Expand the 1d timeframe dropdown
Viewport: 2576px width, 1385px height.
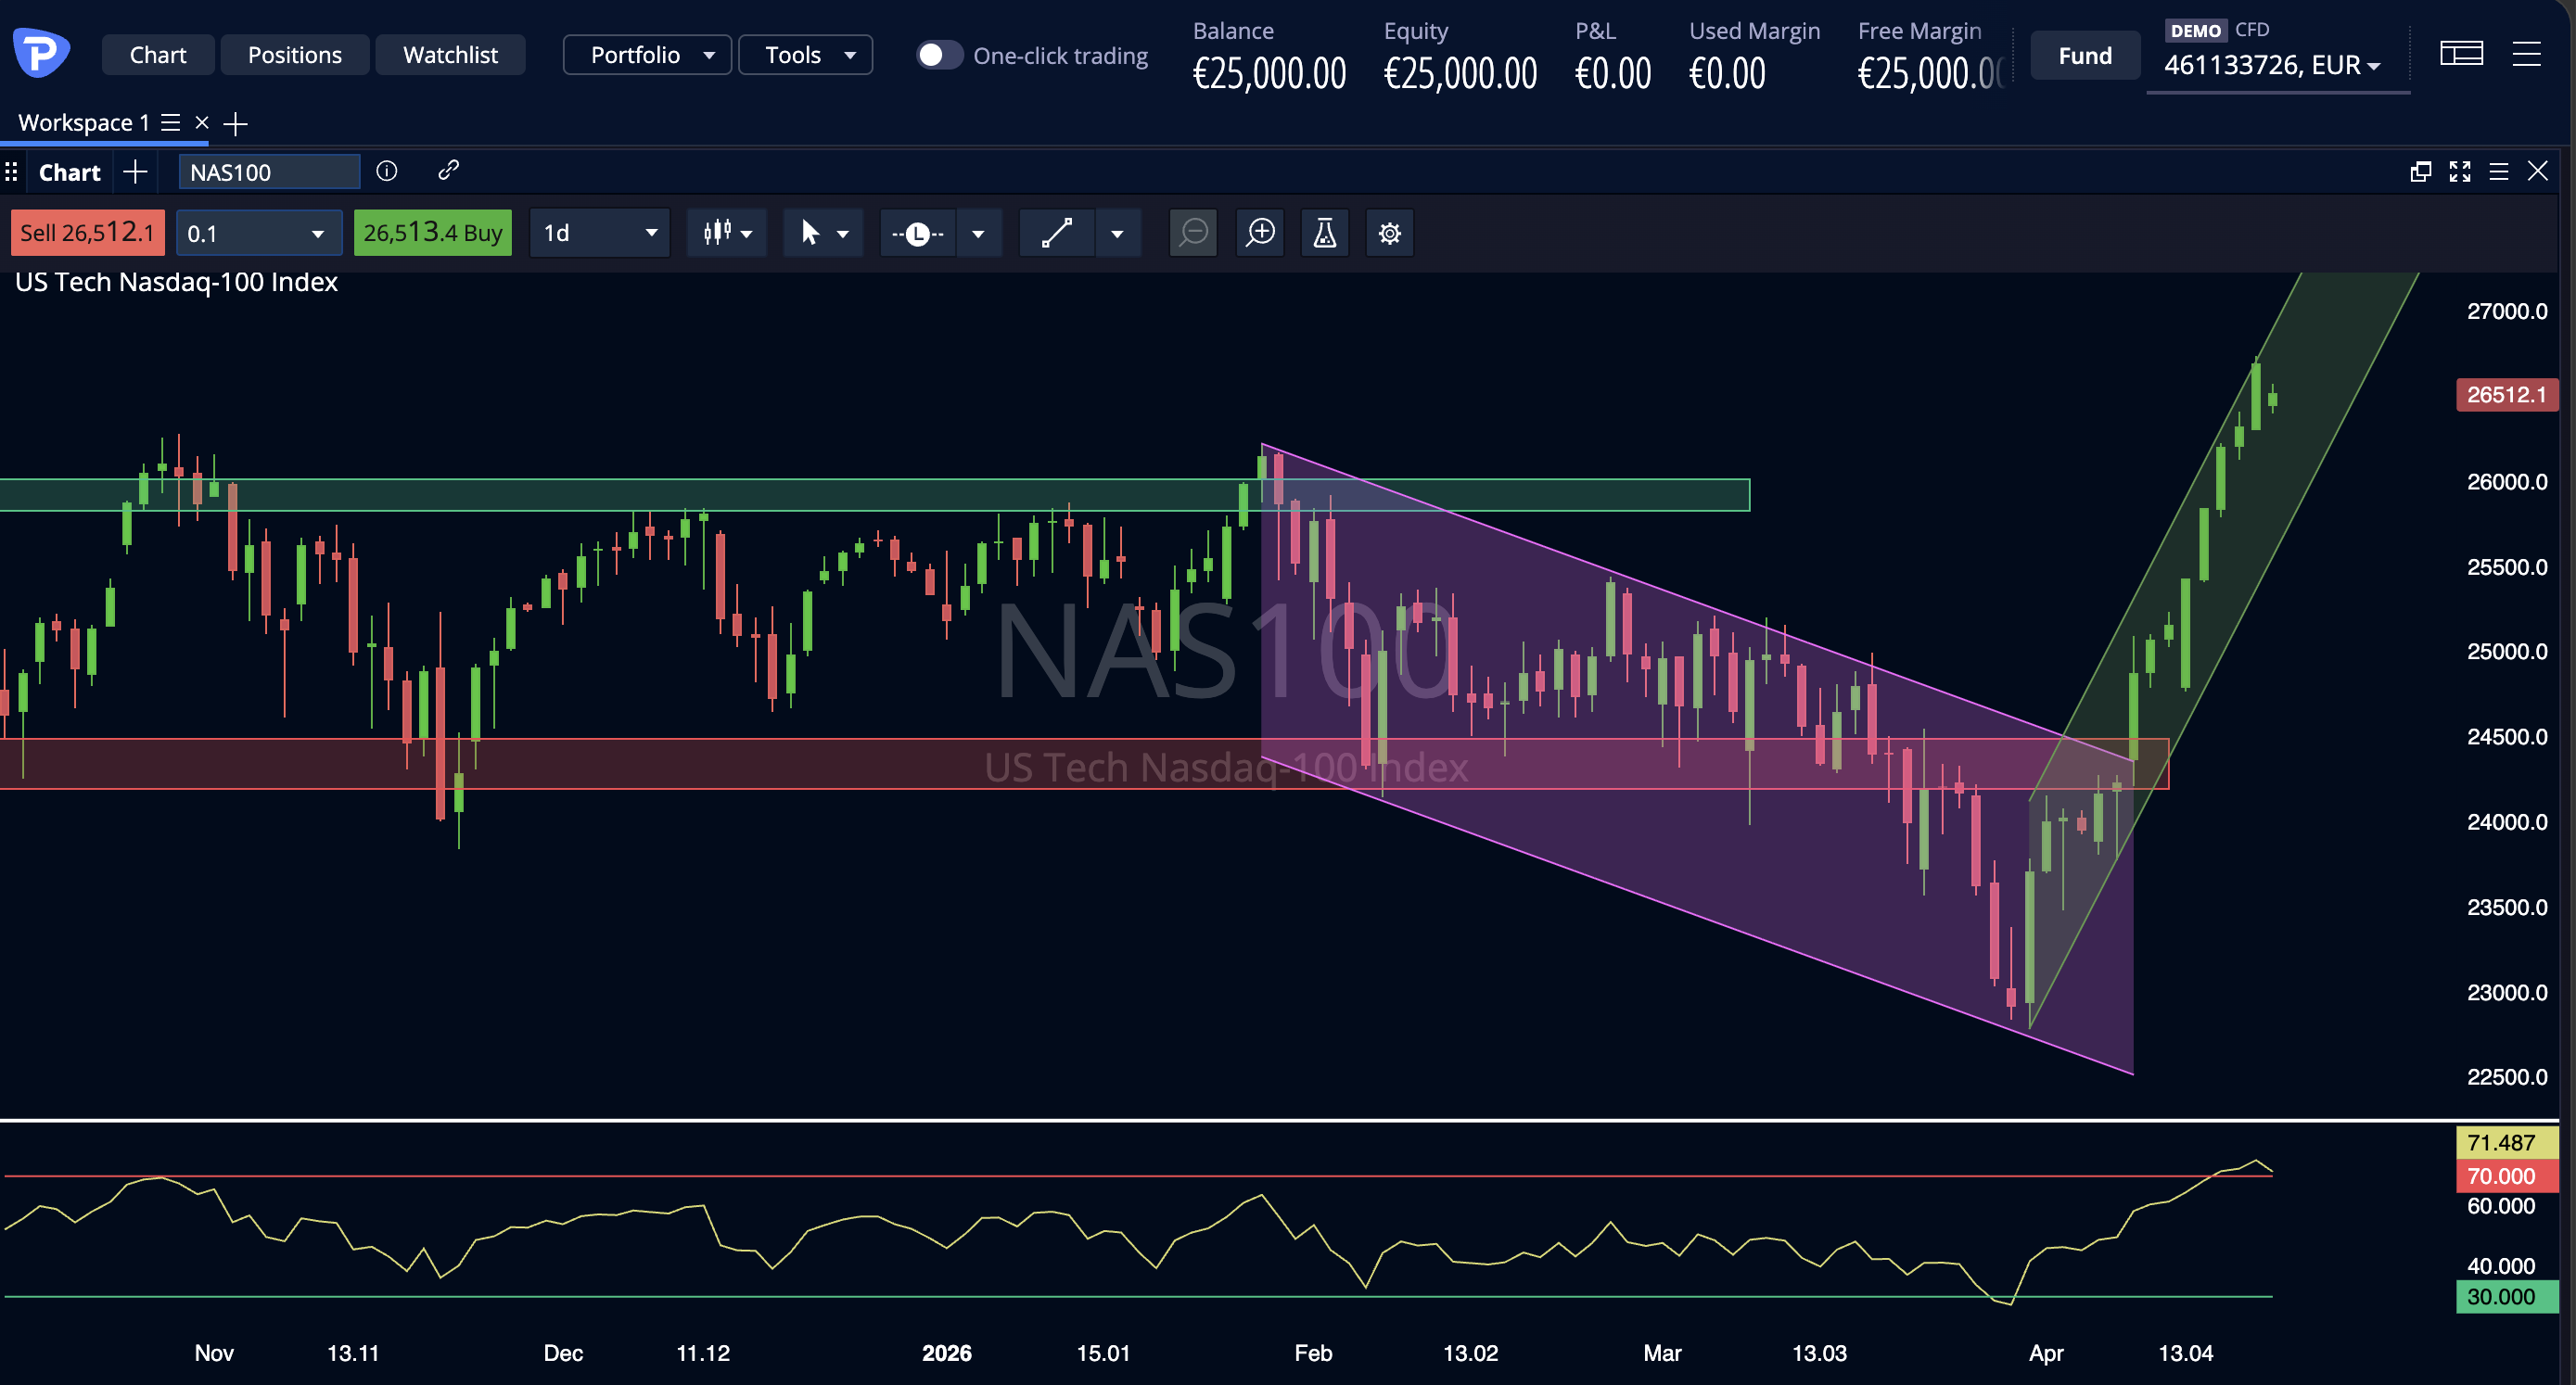point(599,233)
